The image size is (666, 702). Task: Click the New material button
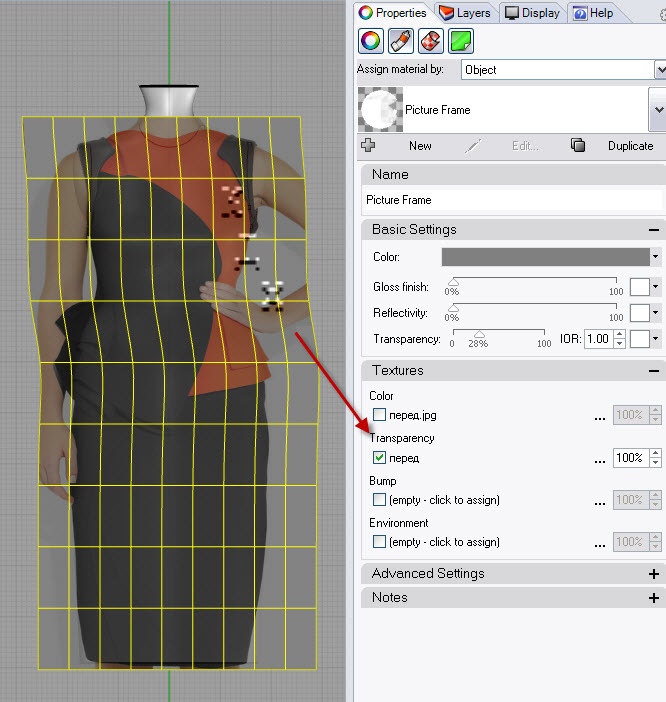click(420, 146)
